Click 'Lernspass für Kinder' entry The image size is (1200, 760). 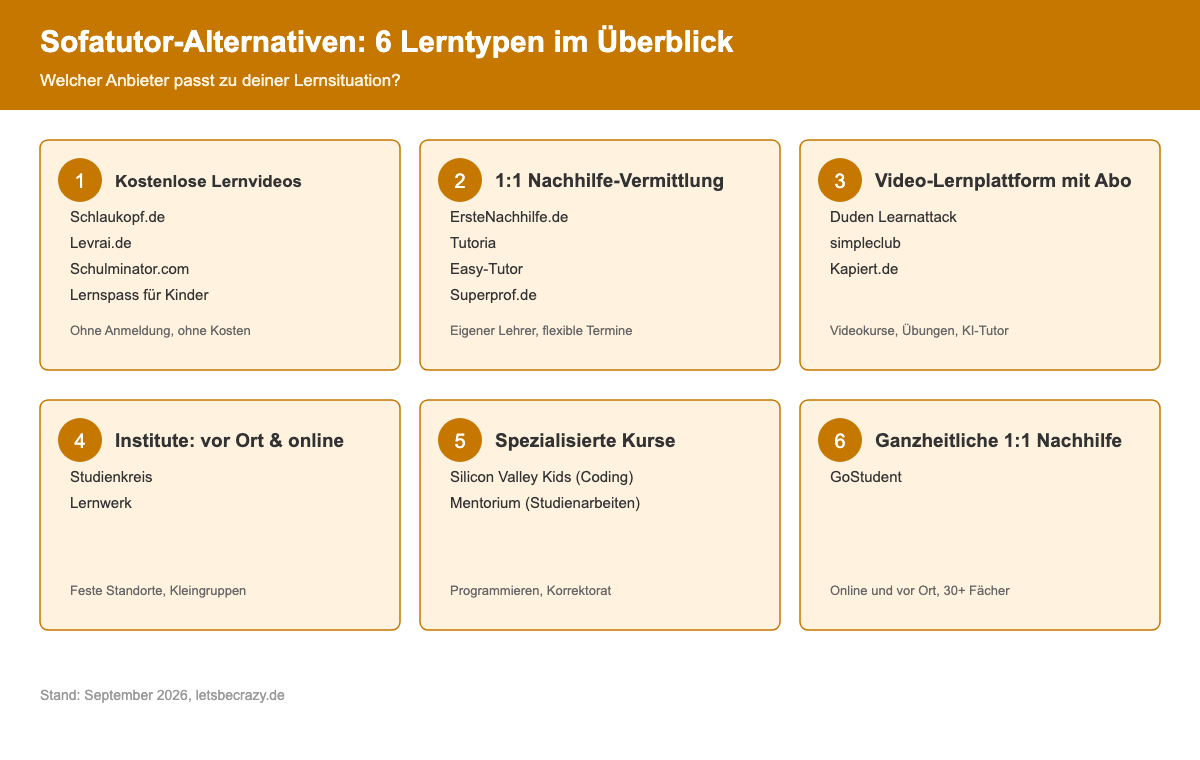tap(139, 295)
